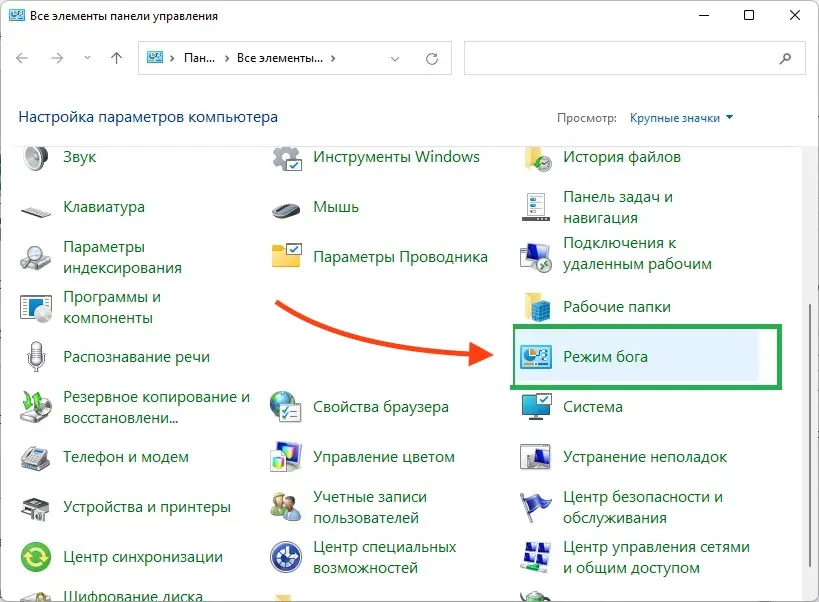Viewport: 819px width, 602px height.
Task: Click the Управление цветом icon
Action: click(x=287, y=457)
